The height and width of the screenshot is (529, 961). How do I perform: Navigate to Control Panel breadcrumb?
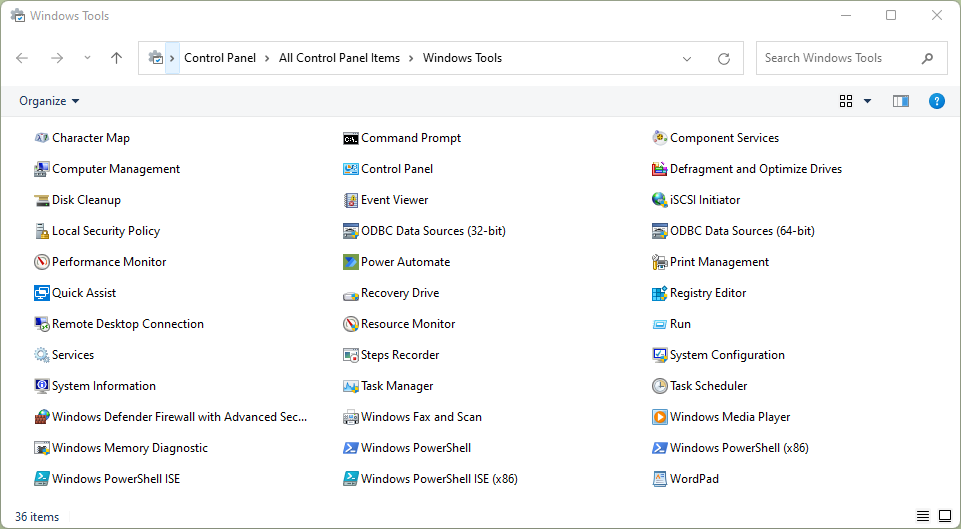click(x=220, y=58)
